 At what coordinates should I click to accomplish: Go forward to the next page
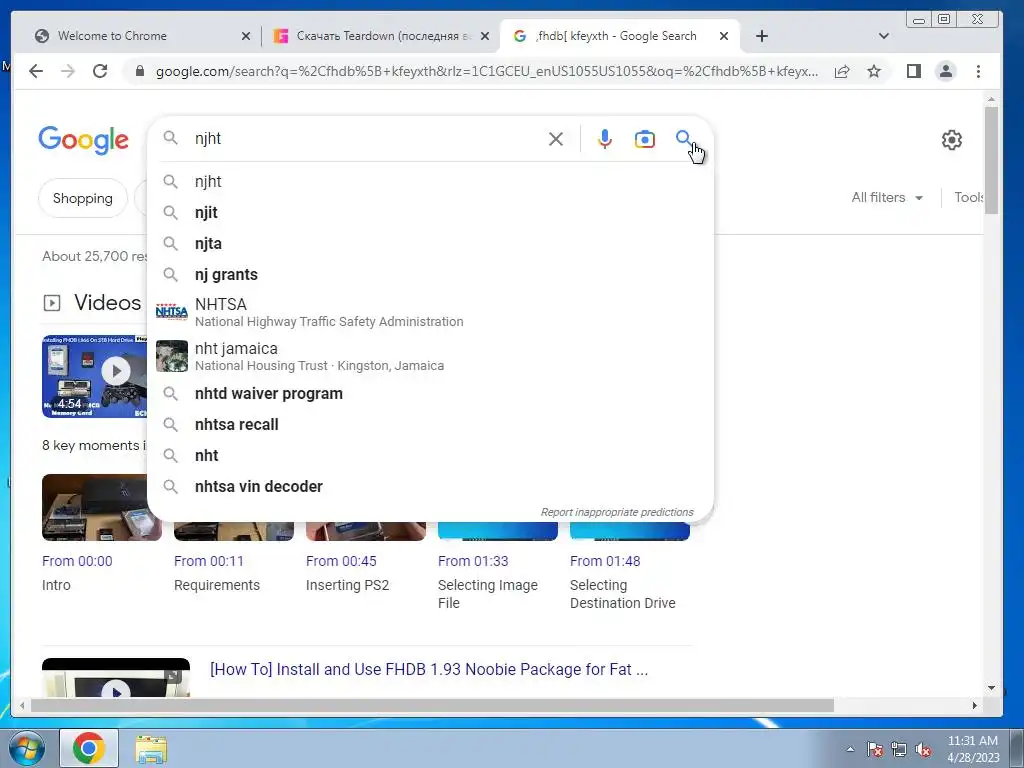click(x=68, y=71)
